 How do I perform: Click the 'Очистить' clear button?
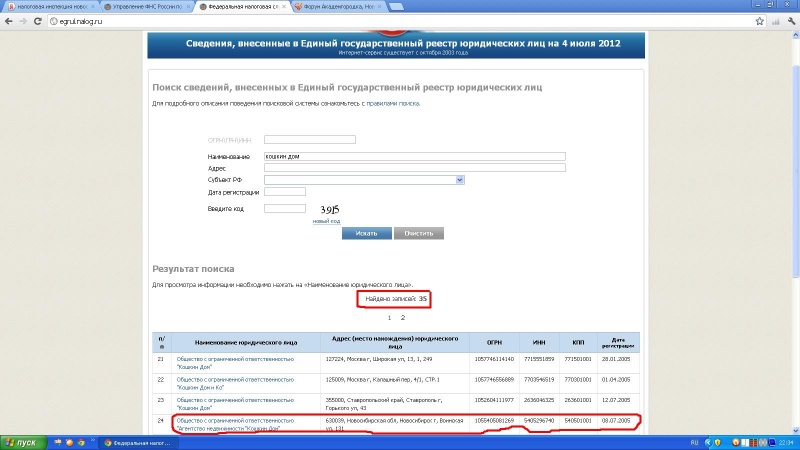pos(419,233)
